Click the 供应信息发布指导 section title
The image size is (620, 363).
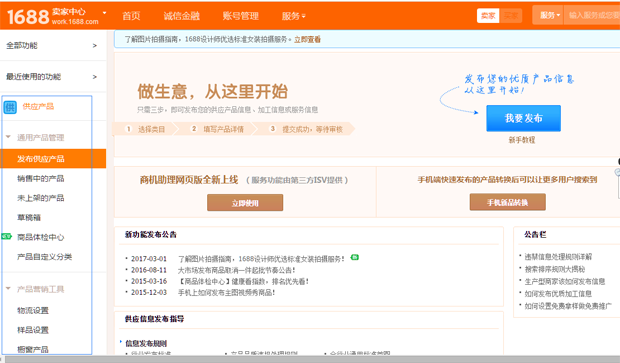154,319
